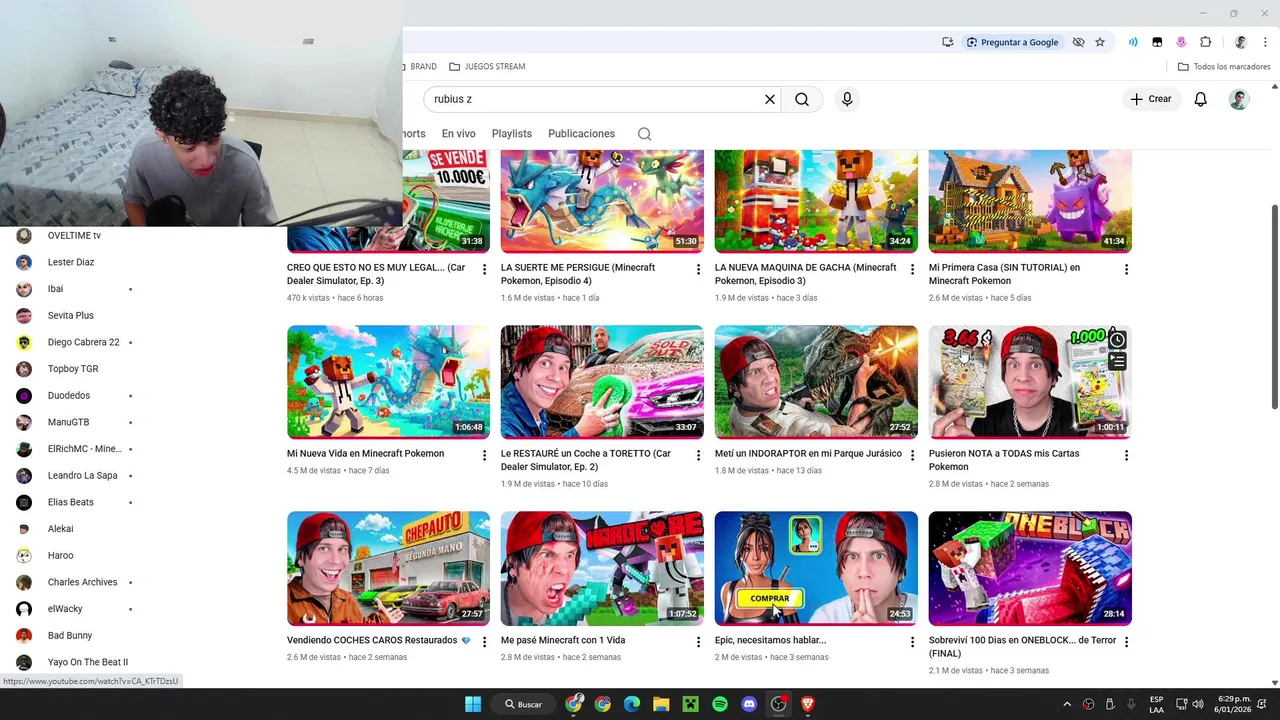Open Chrome three-dot menu
This screenshot has width=1280, height=720.
coord(1265,42)
